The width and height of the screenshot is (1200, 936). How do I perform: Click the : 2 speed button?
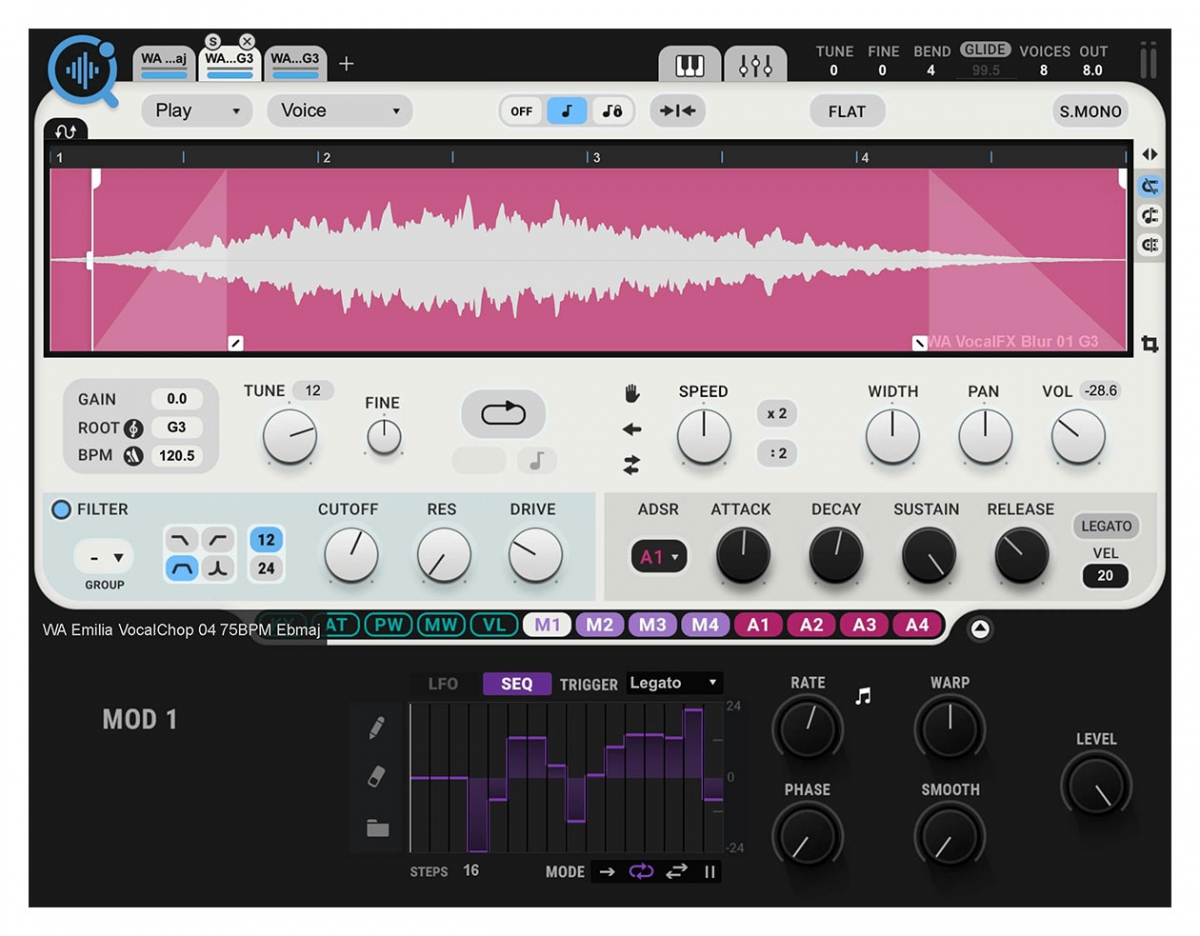point(777,453)
